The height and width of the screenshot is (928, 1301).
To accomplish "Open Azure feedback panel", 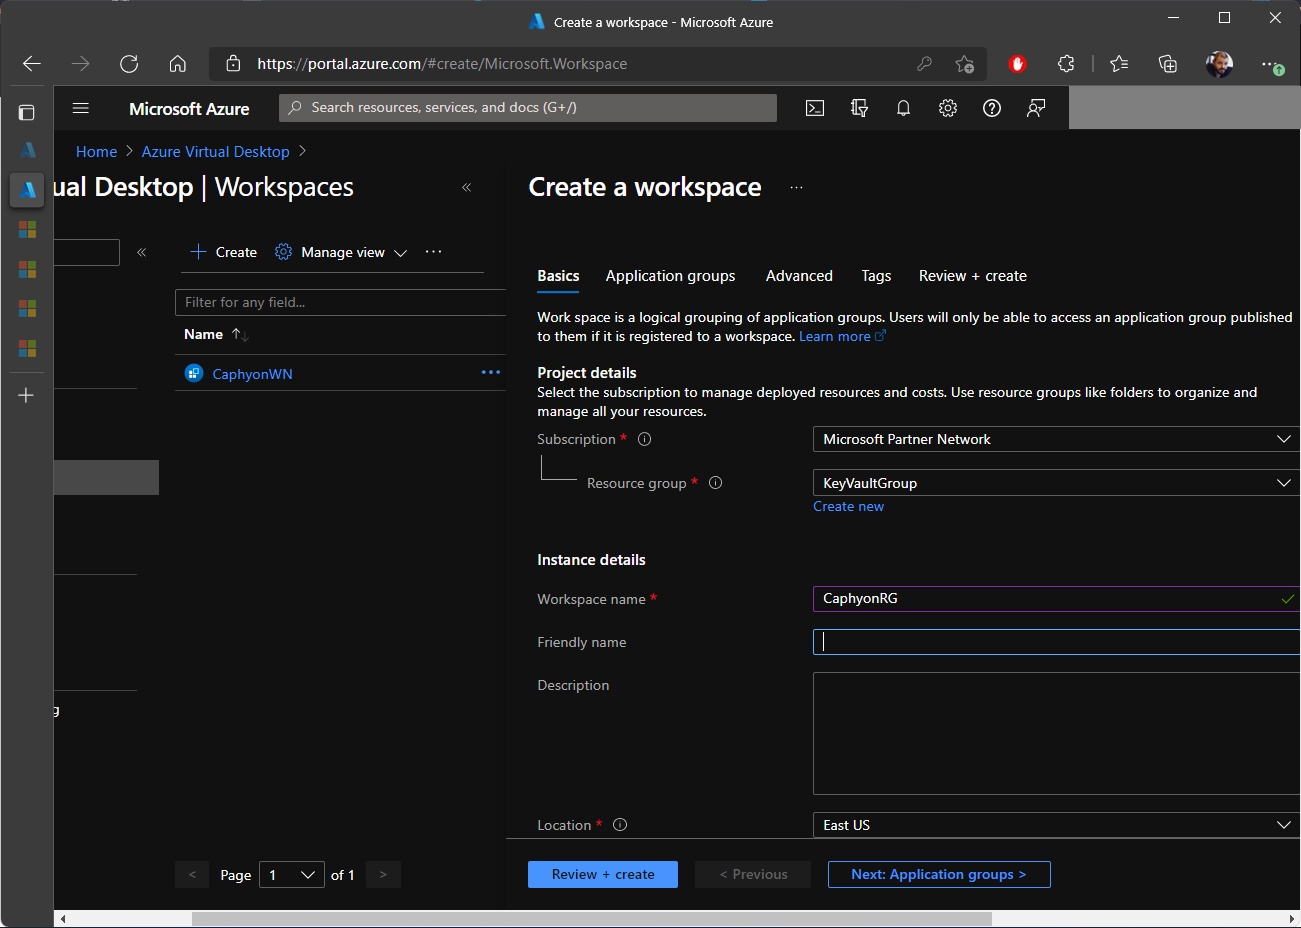I will (1036, 108).
